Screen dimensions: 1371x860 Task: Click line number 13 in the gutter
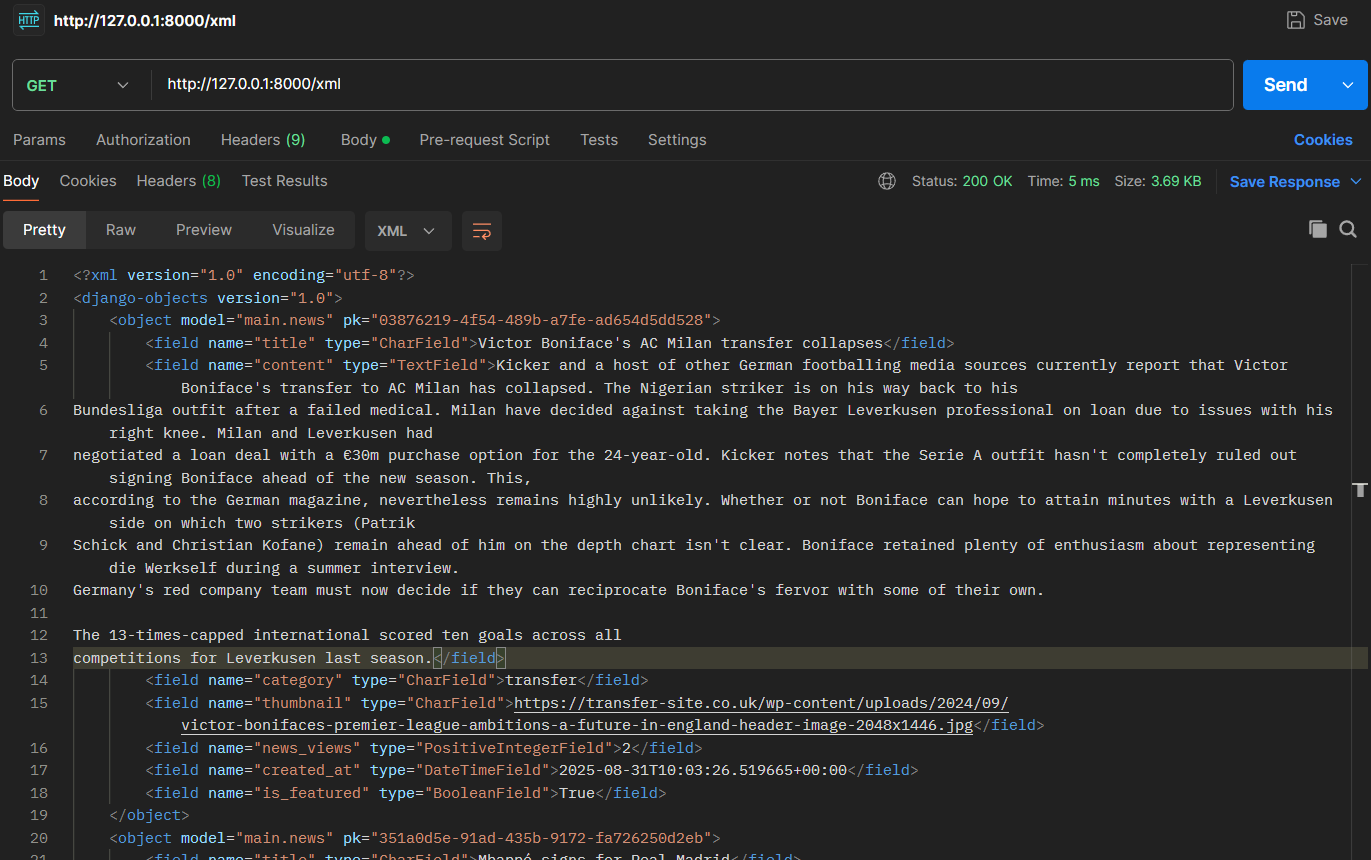coord(39,658)
